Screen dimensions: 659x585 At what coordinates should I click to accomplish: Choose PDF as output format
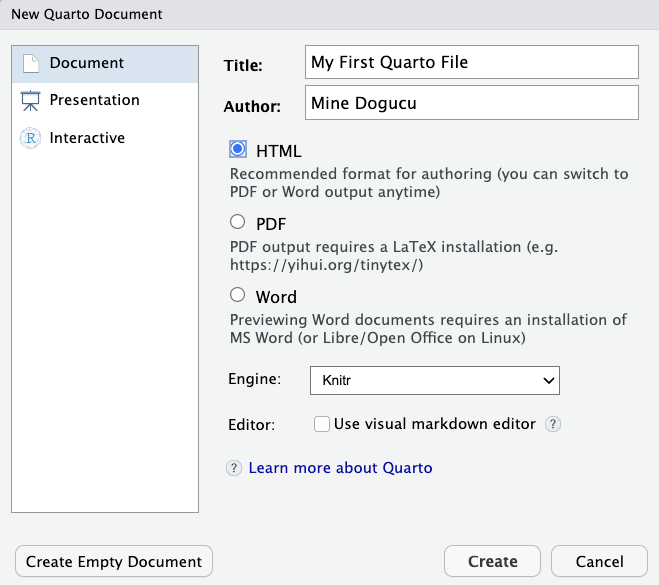237,221
